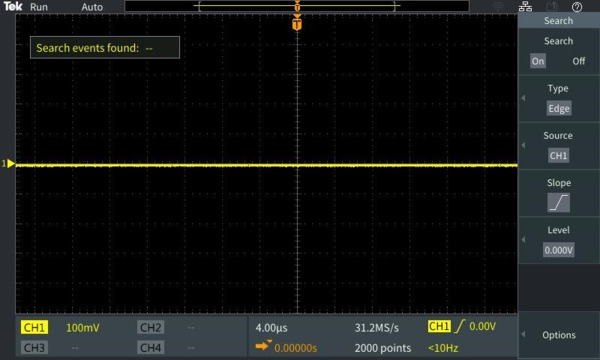Click the Run acquisition status
This screenshot has width=600, height=360.
pyautogui.click(x=39, y=7)
